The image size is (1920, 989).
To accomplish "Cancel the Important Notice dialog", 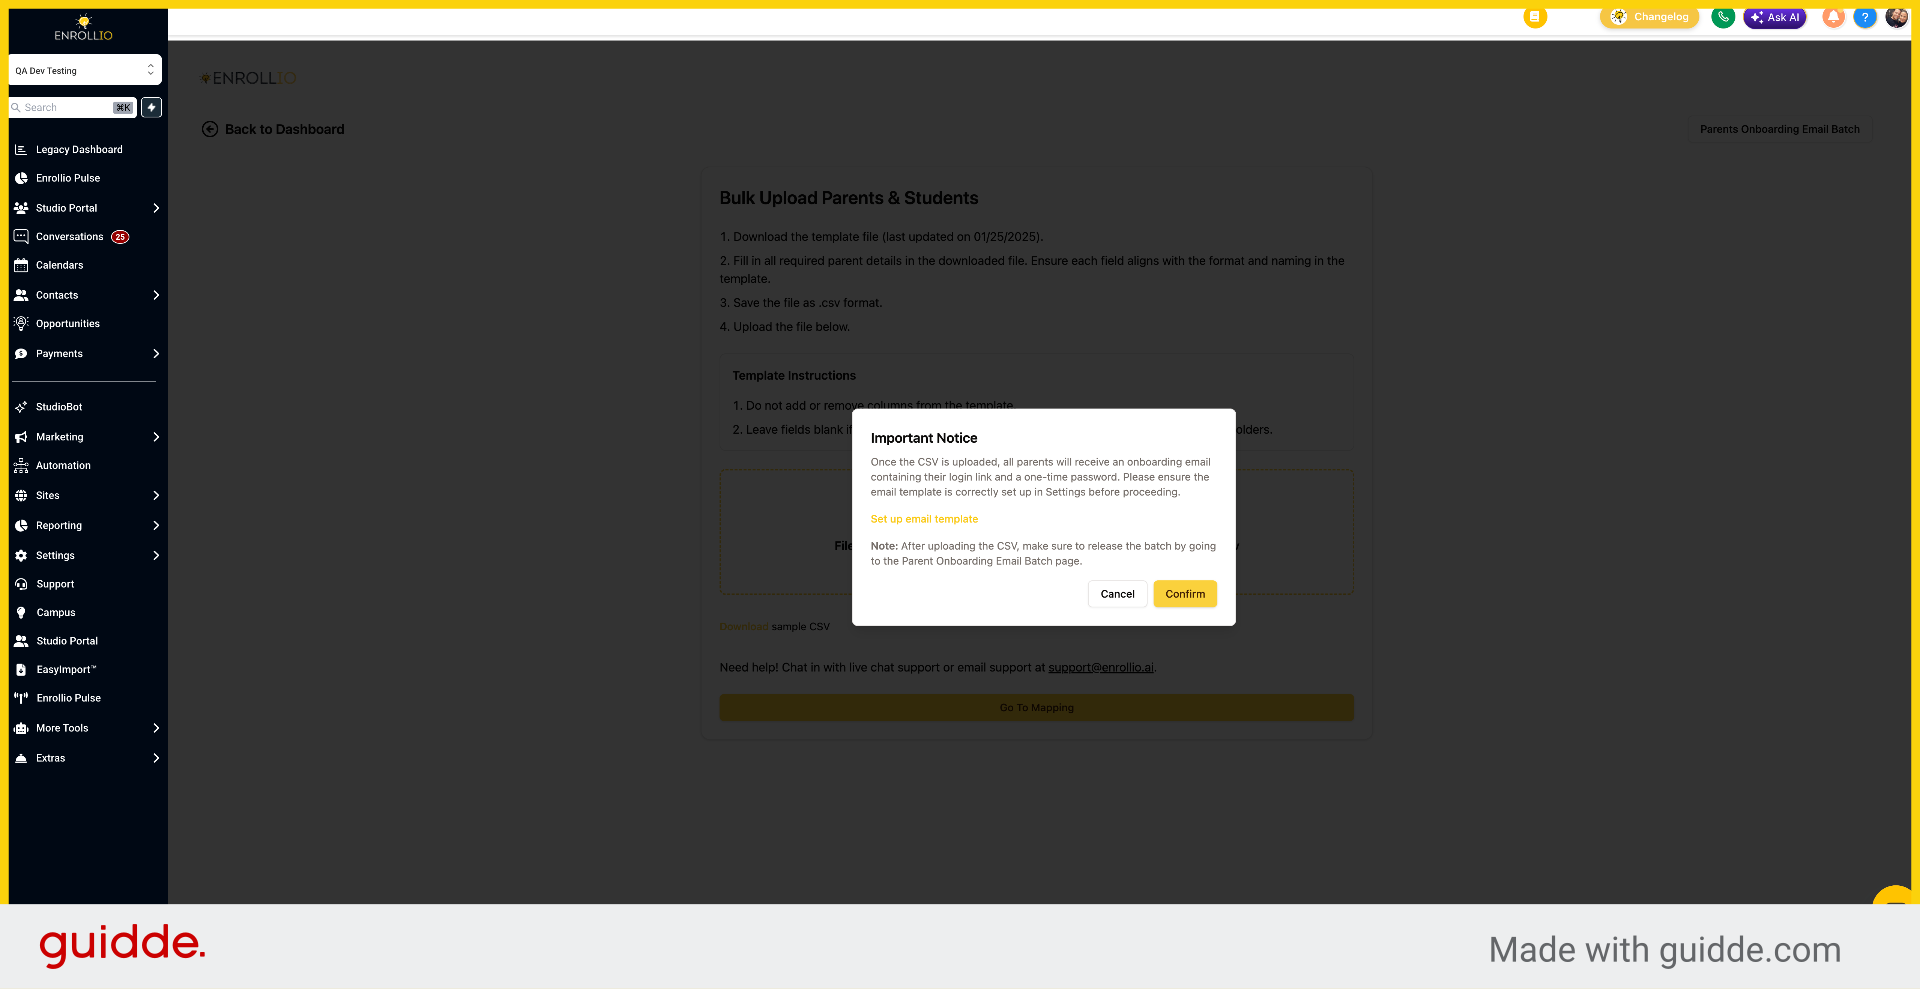I will 1117,594.
